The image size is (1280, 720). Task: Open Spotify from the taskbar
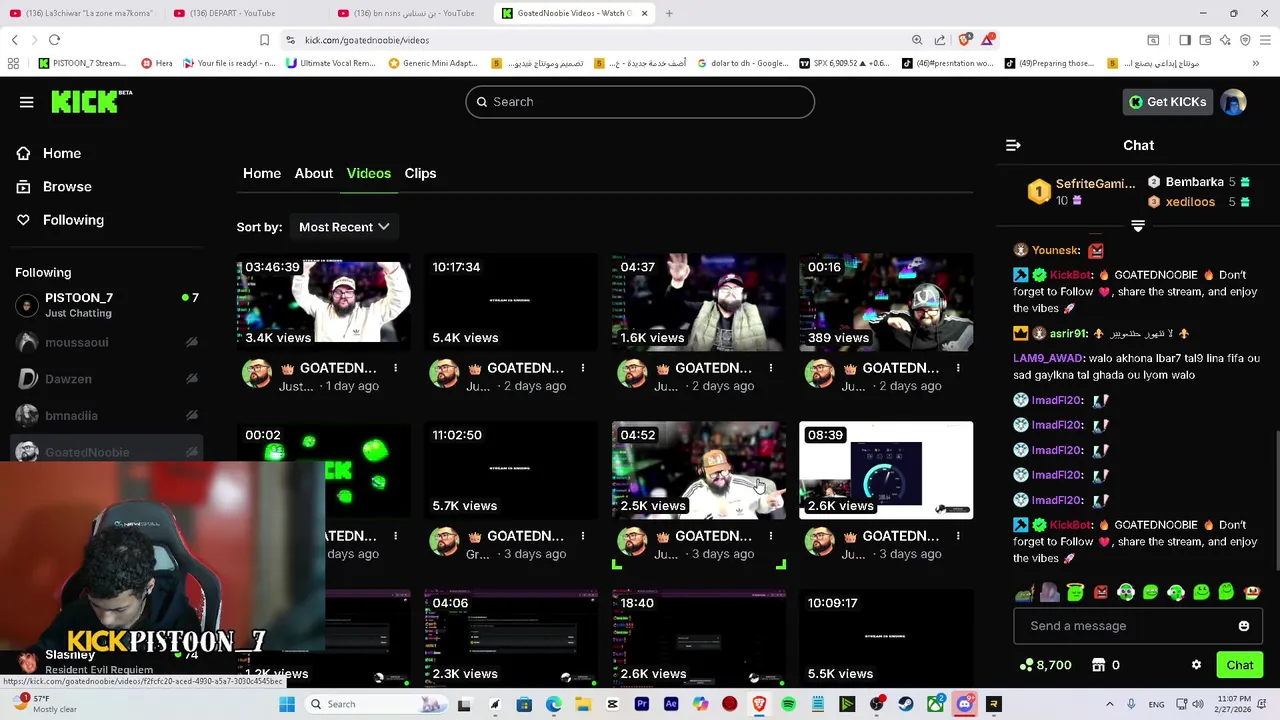(x=788, y=704)
